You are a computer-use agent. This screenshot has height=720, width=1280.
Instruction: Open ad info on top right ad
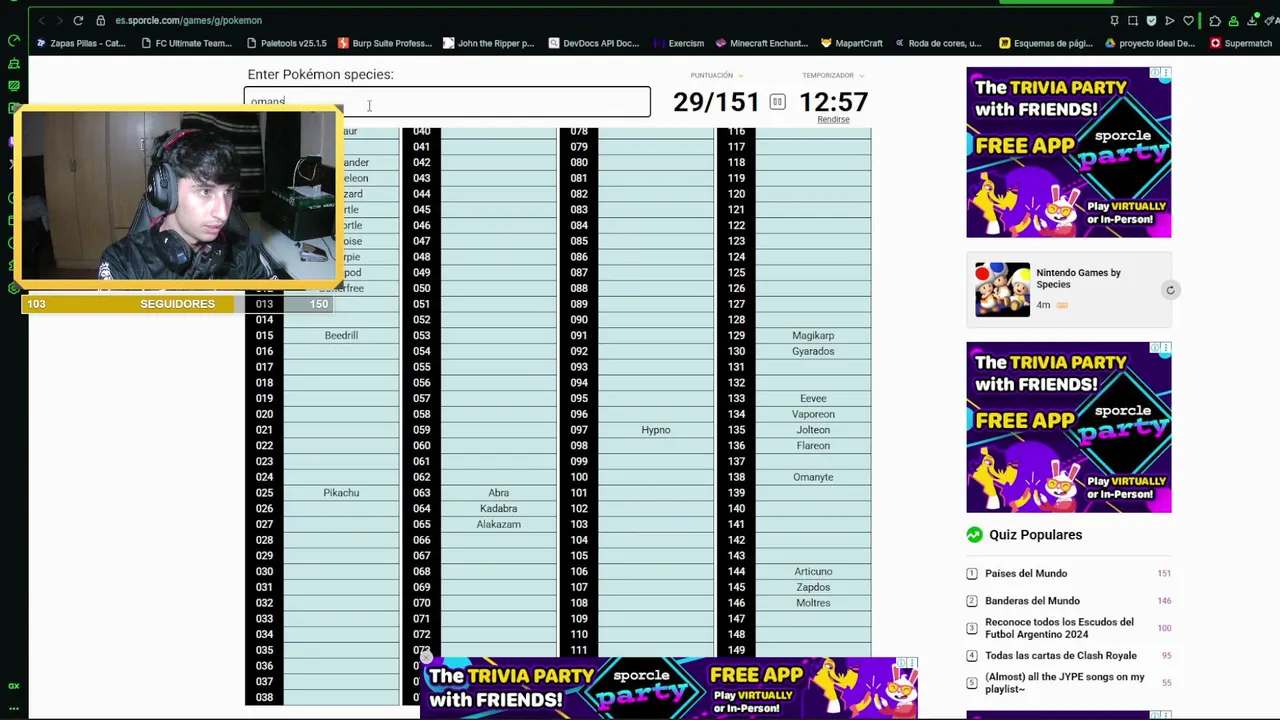click(1155, 73)
